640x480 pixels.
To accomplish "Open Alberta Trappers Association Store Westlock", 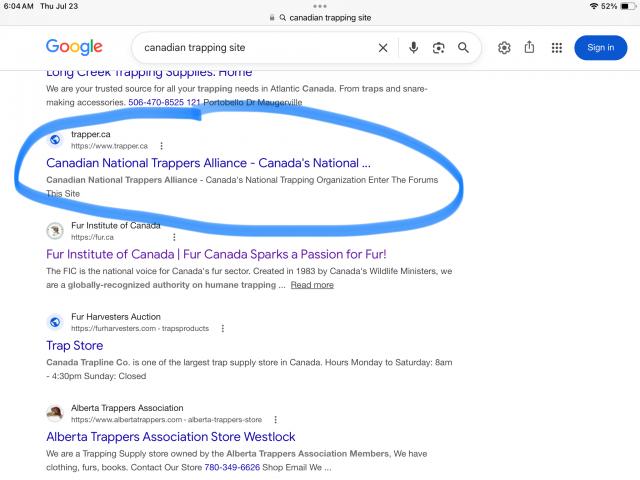I will tap(171, 437).
